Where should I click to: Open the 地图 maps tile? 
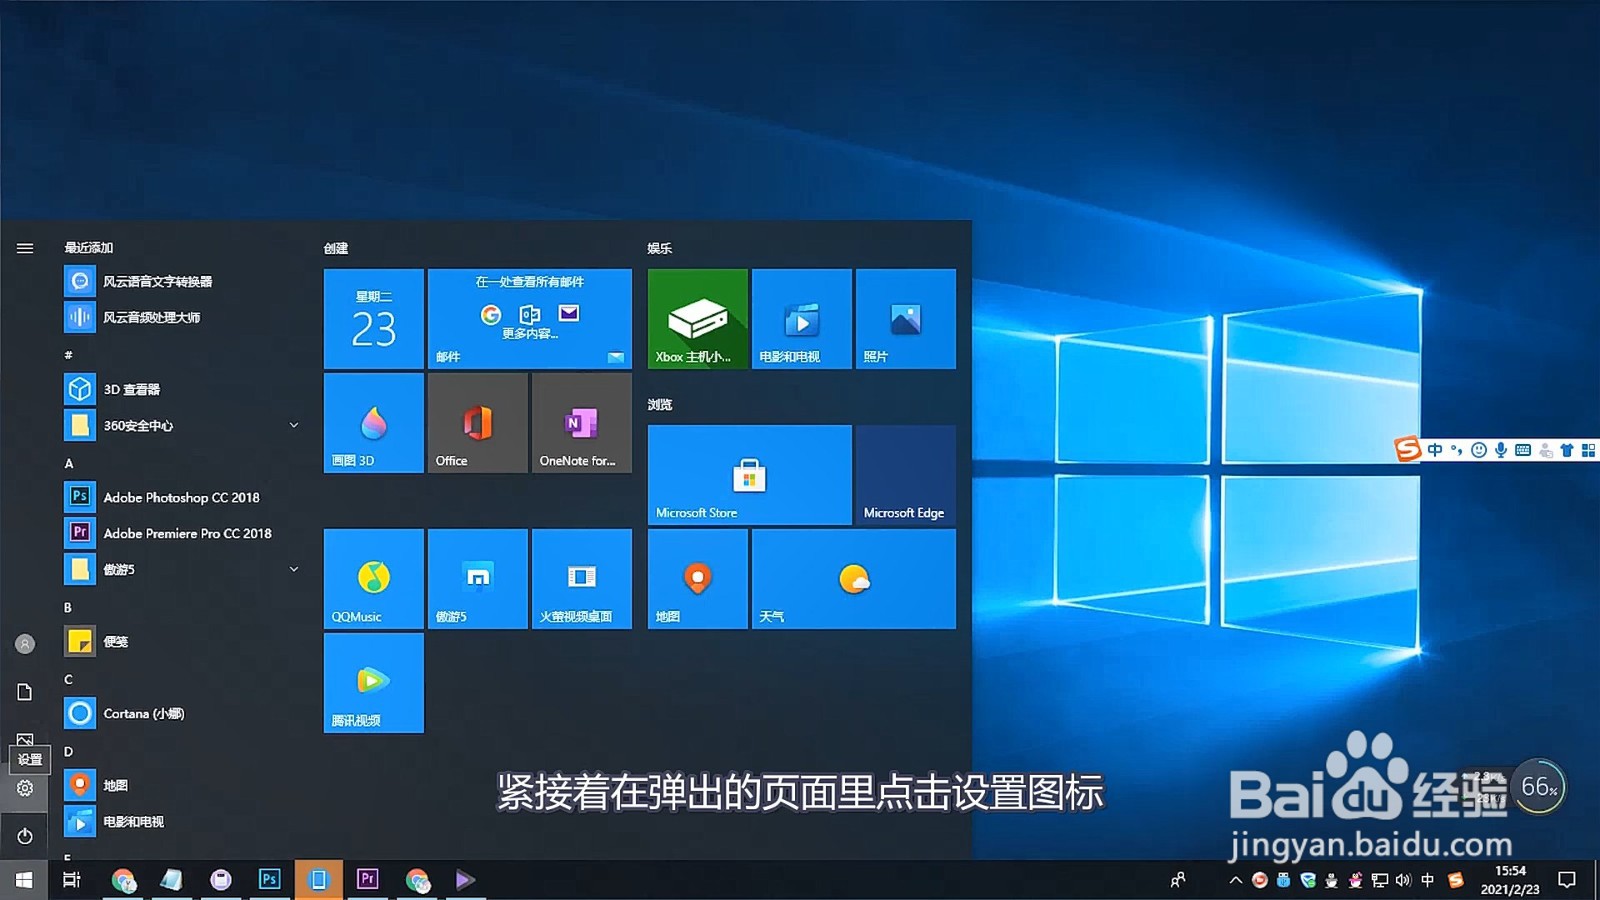698,579
